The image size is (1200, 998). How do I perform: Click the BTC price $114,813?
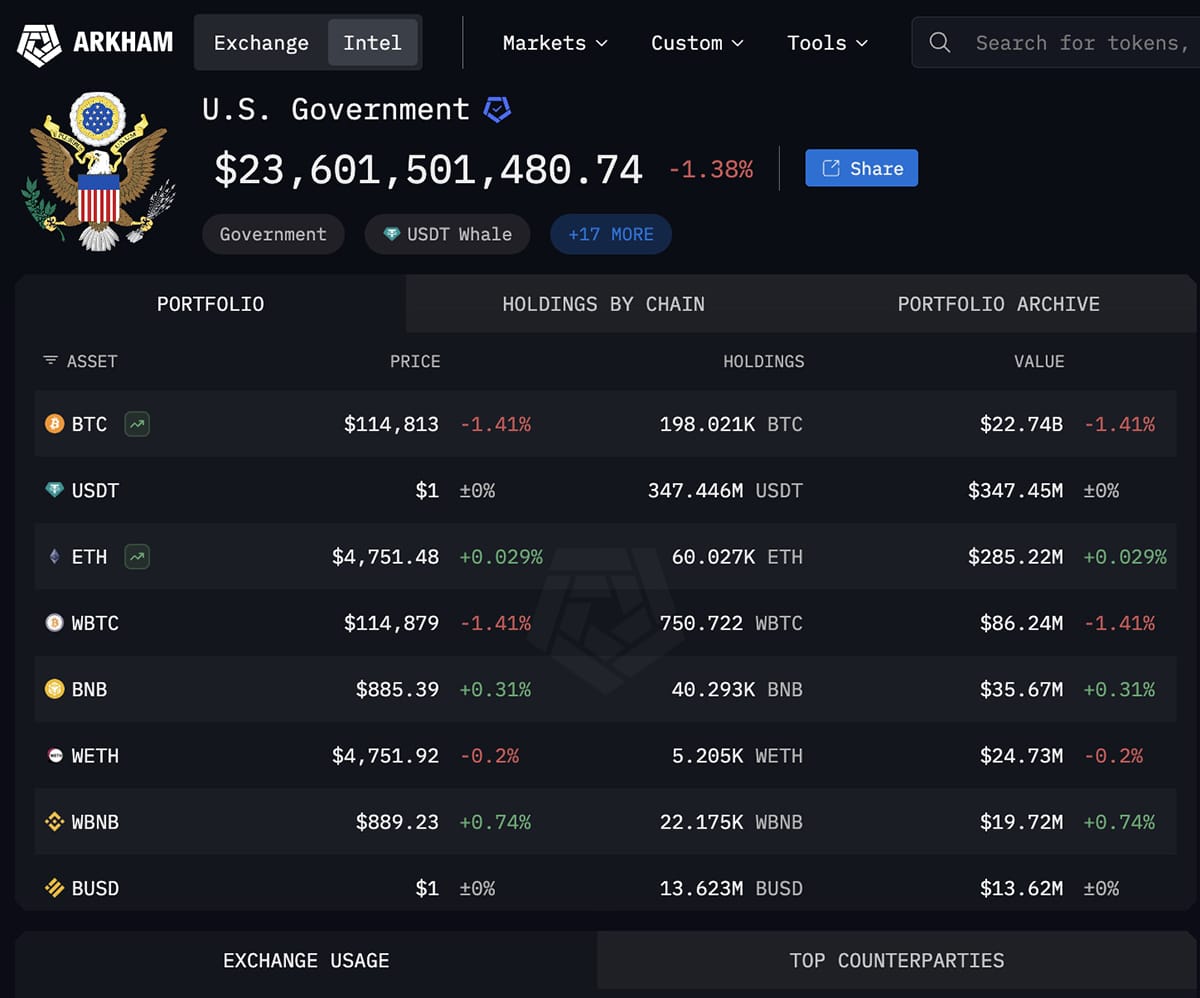tap(391, 424)
